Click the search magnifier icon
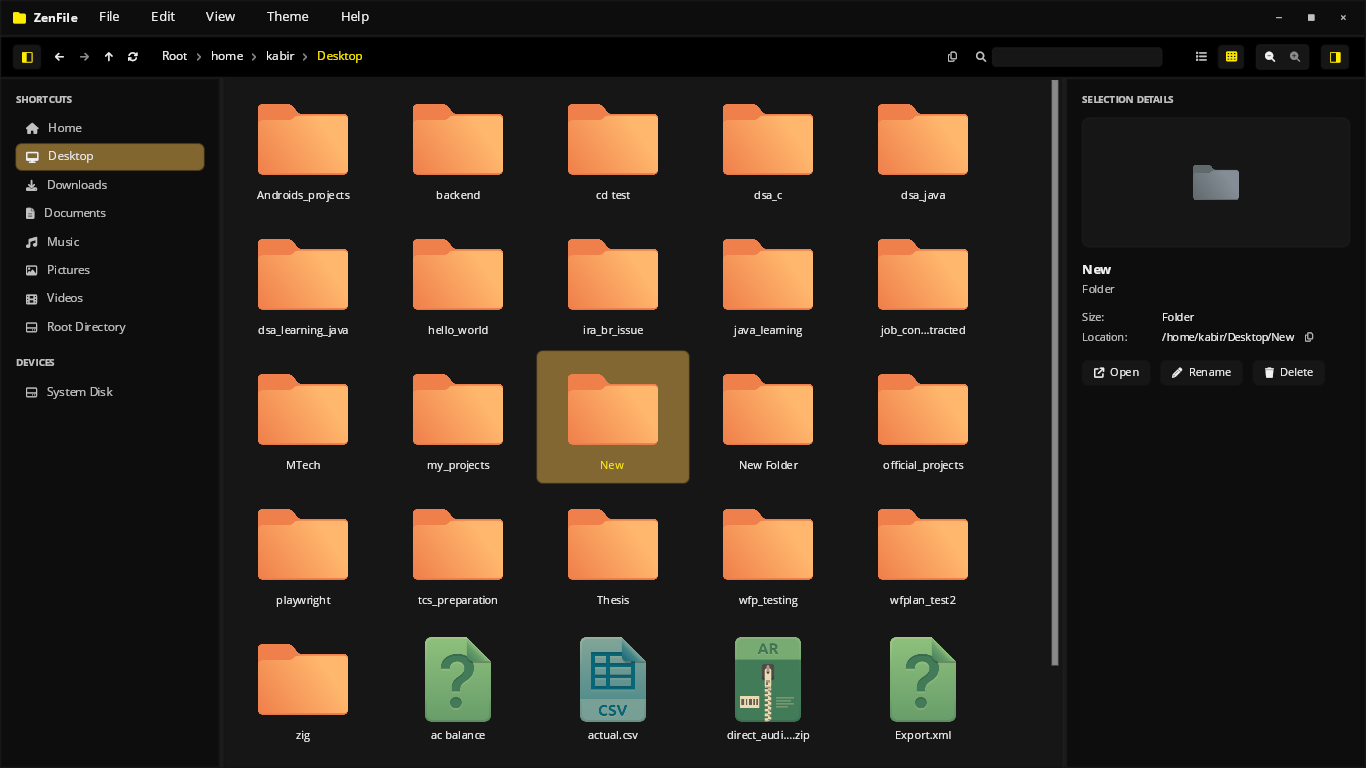Screen dimensions: 1366x768 point(981,57)
